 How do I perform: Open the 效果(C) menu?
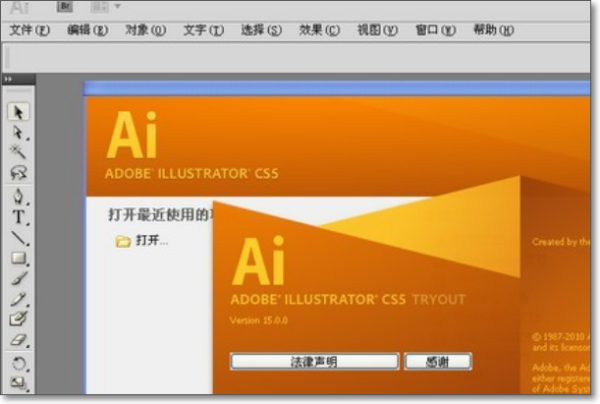pos(320,30)
